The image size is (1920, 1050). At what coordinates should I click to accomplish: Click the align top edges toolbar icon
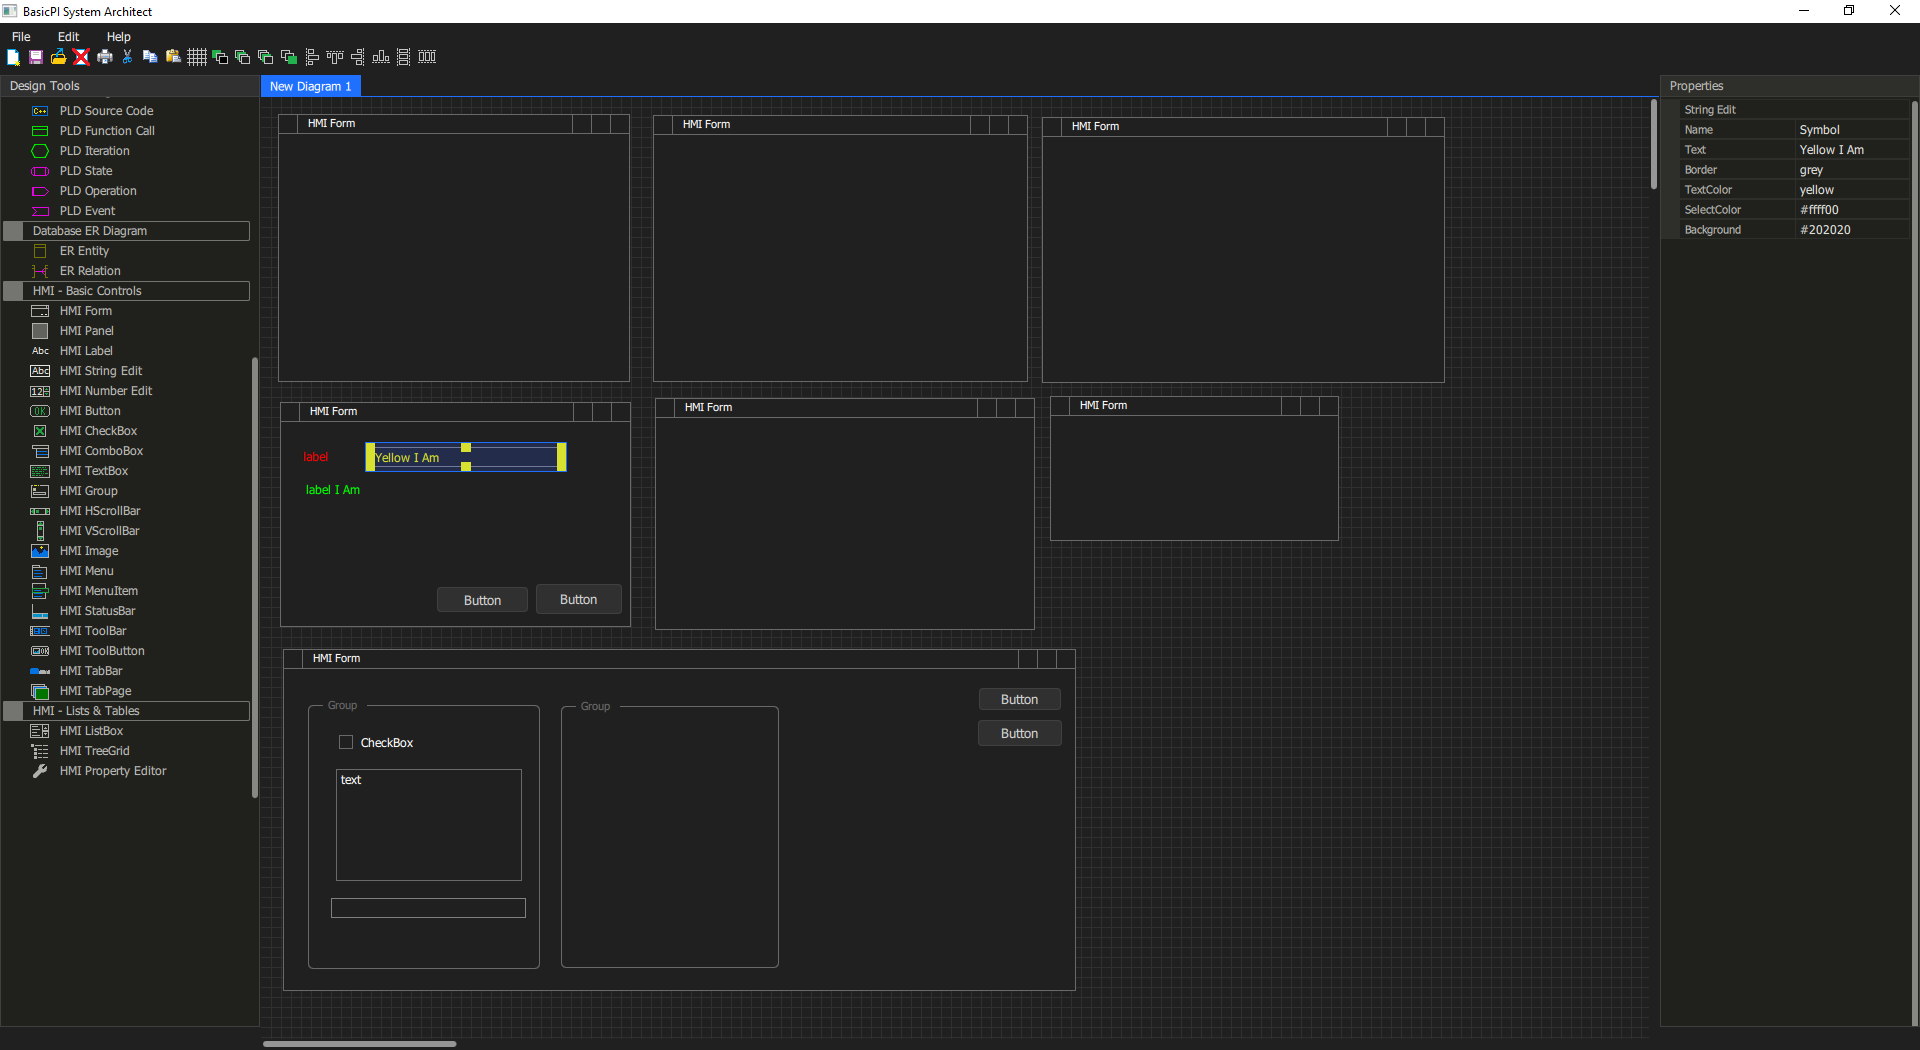coord(335,57)
